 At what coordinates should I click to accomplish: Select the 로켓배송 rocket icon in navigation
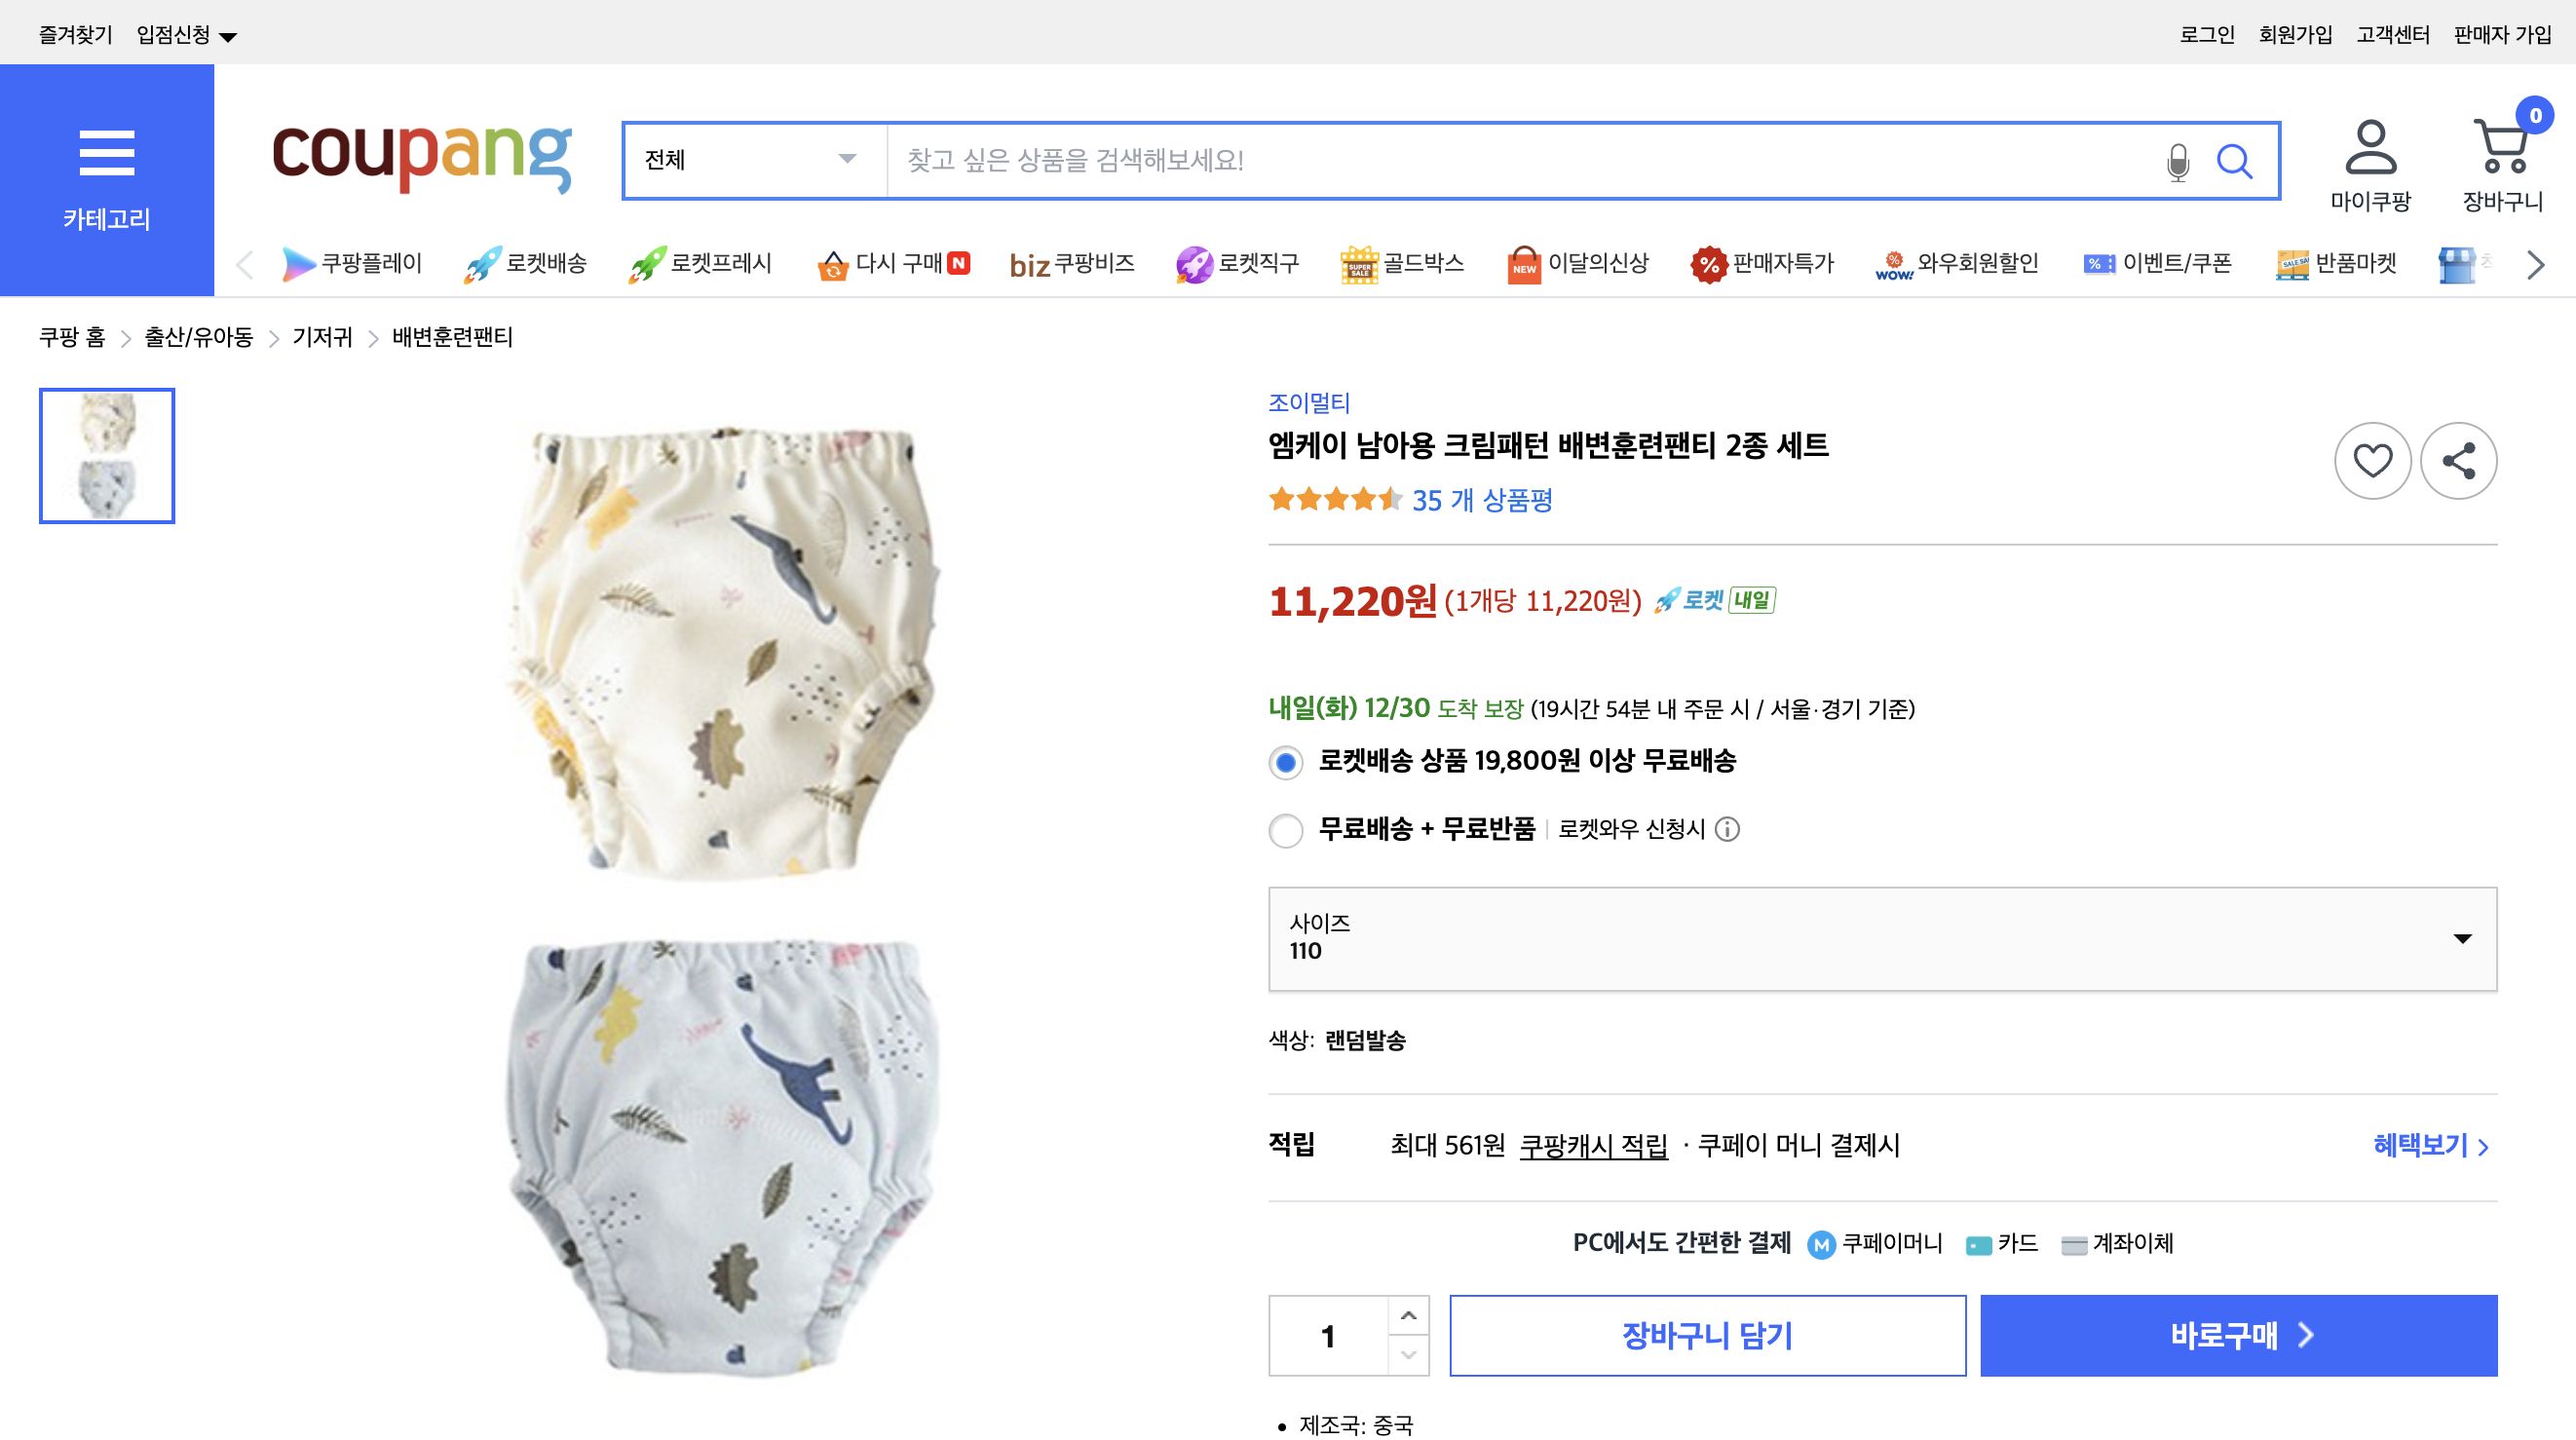tap(482, 263)
